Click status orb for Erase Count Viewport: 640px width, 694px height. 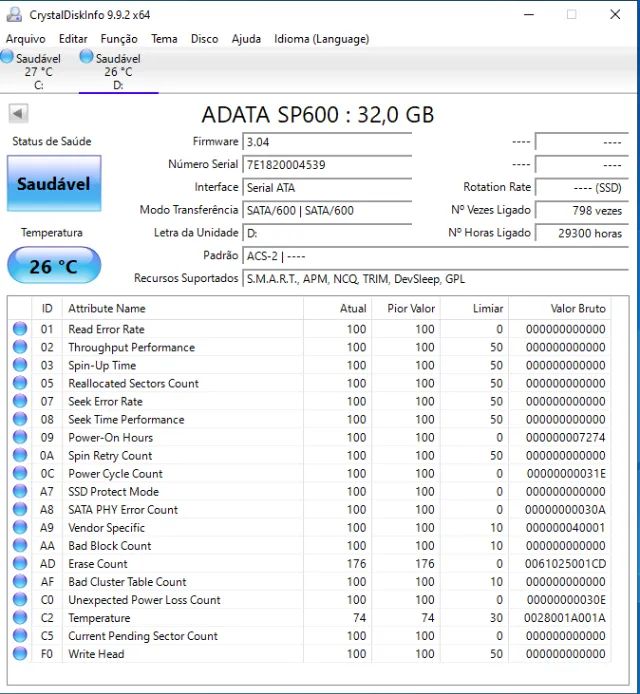coord(20,563)
